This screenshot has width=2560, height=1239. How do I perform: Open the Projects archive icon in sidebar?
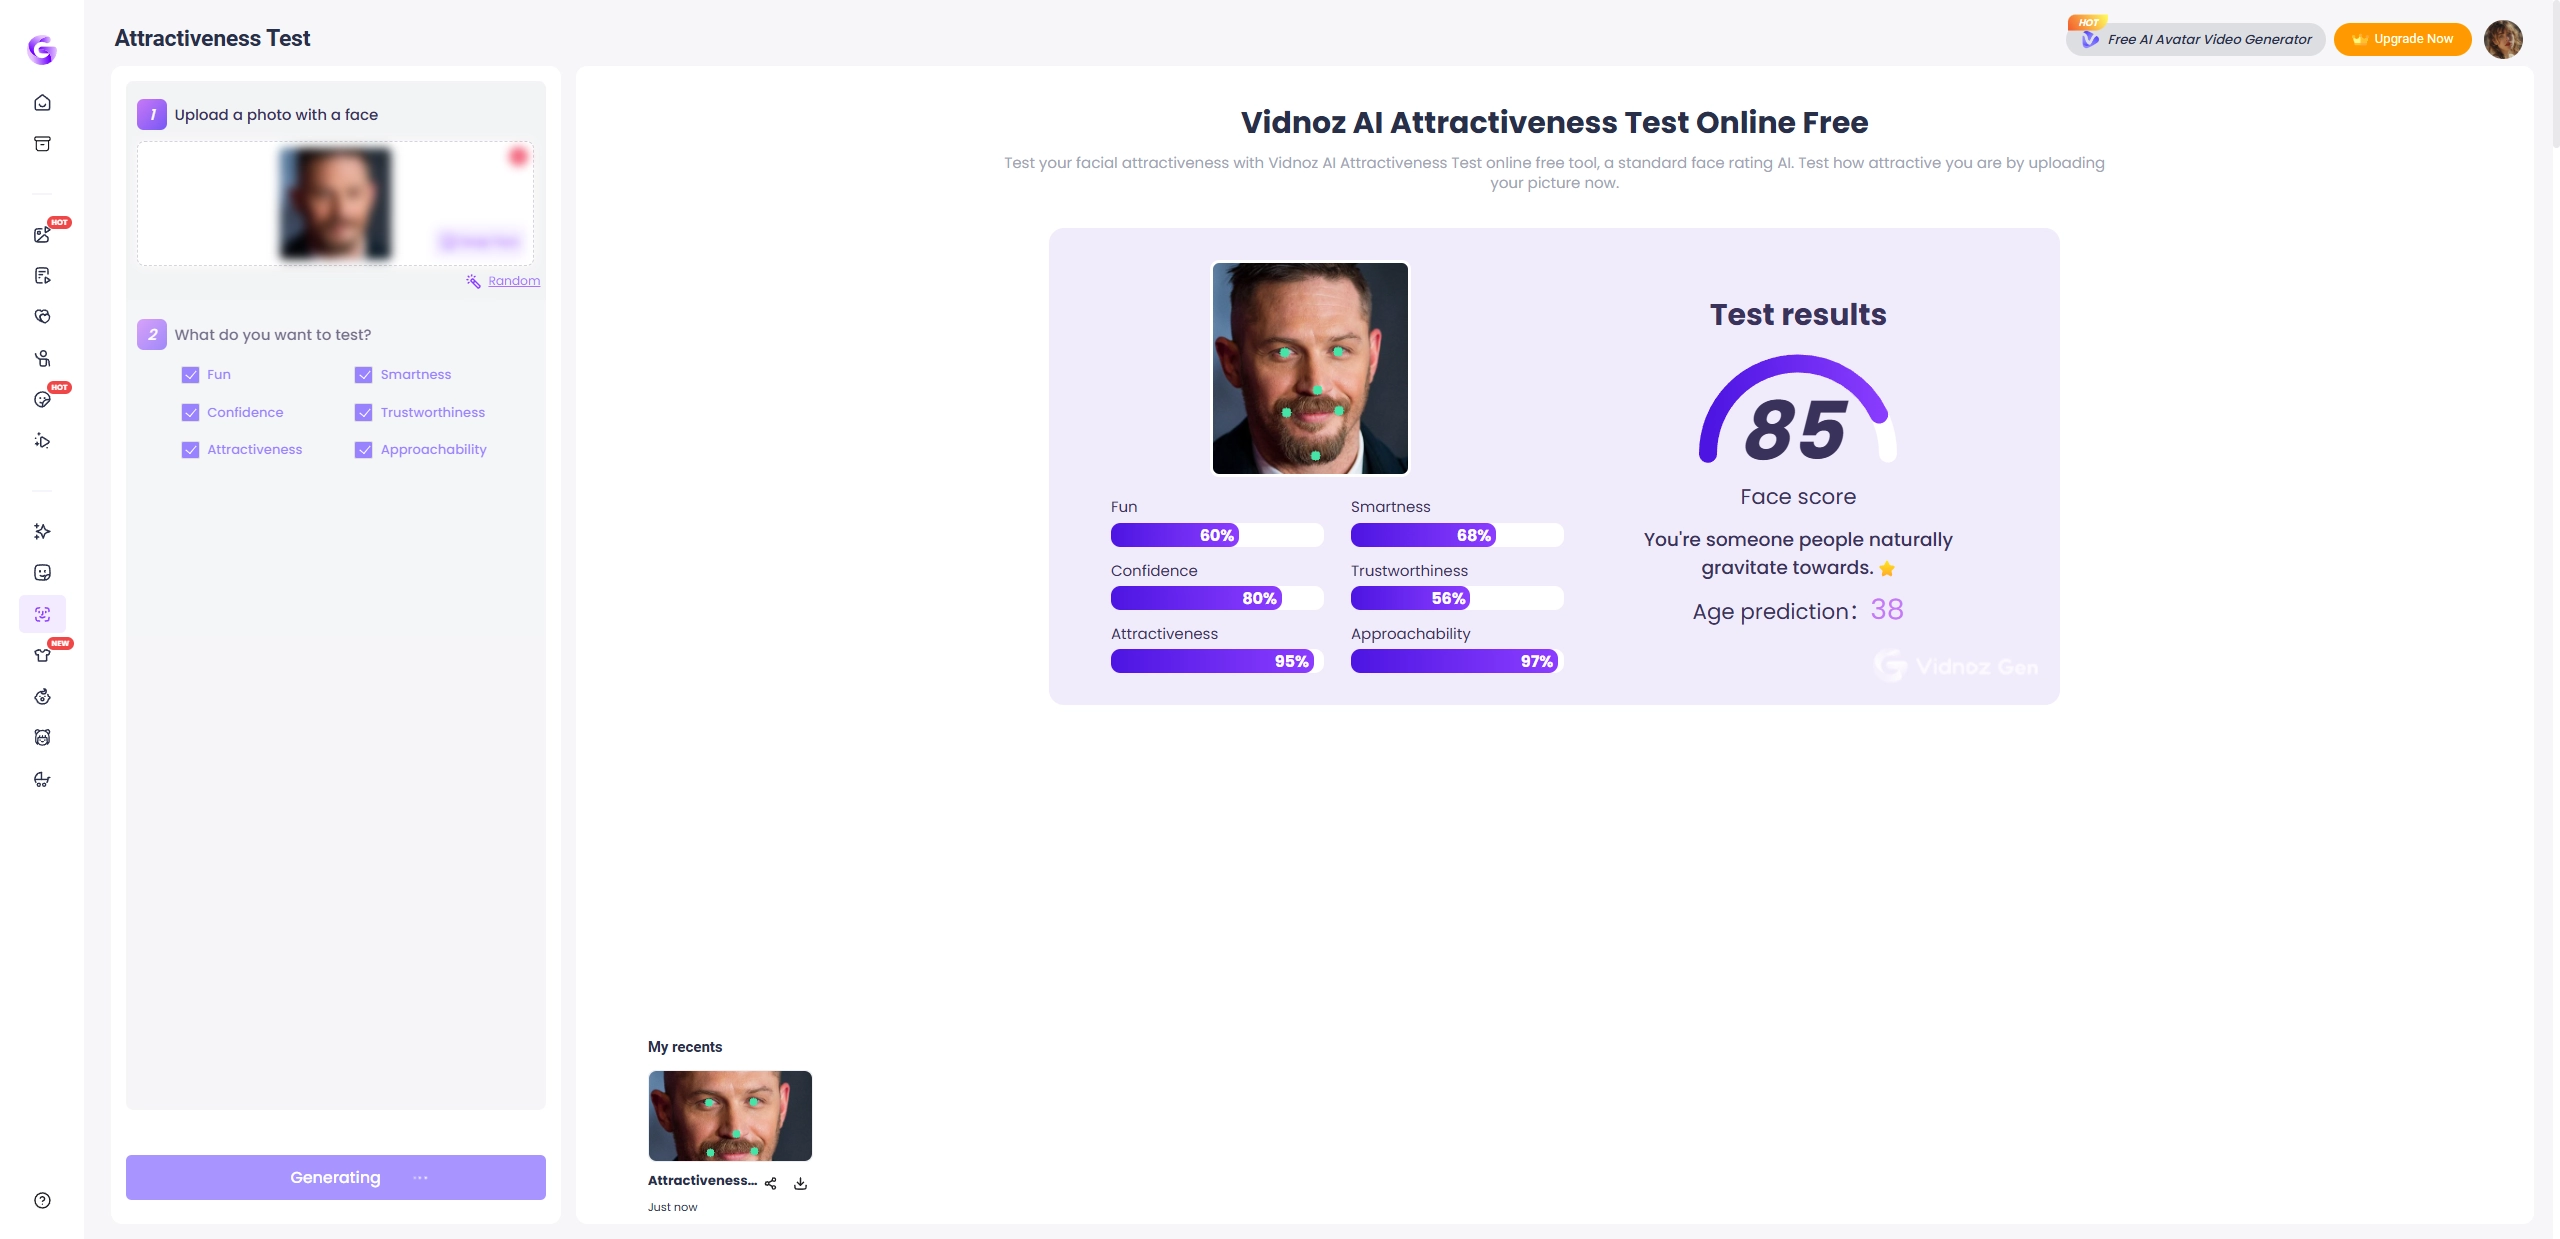pos(42,143)
